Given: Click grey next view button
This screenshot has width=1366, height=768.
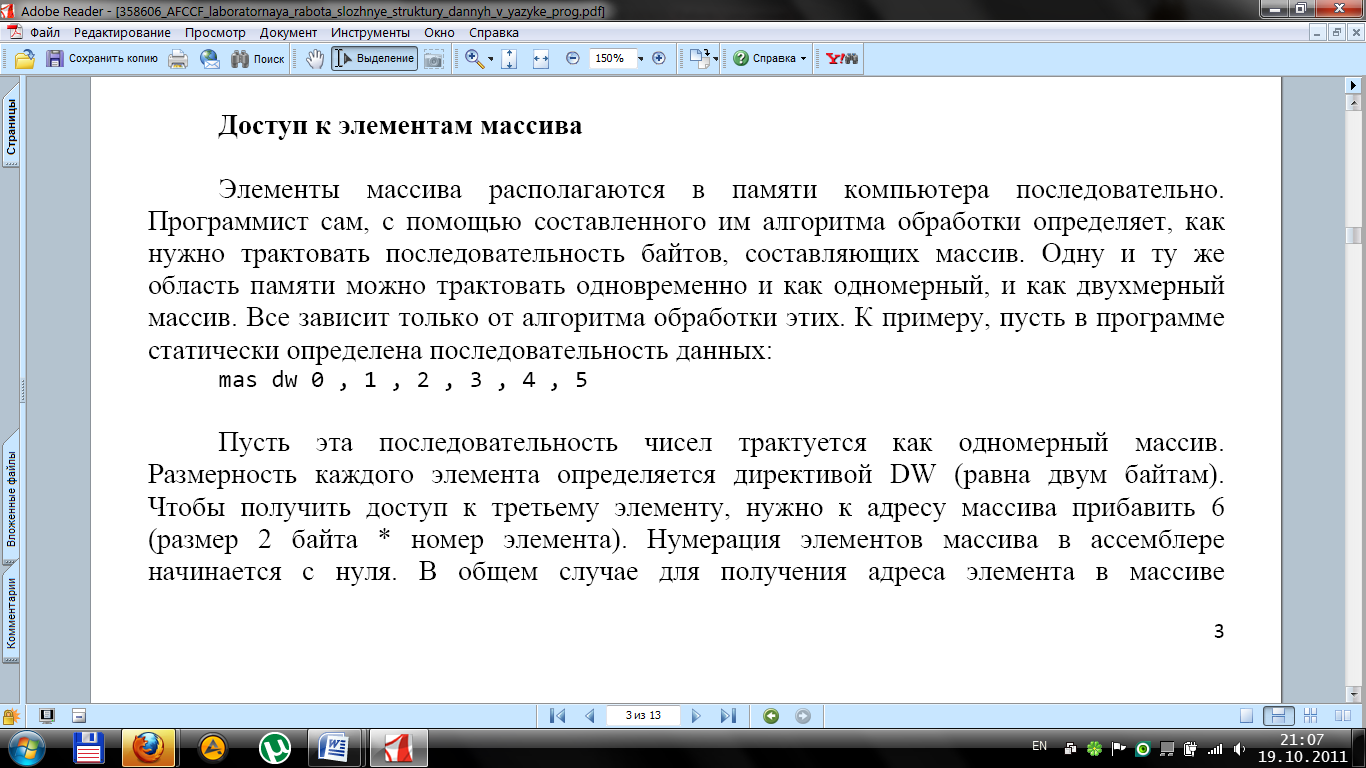Looking at the screenshot, I should [x=802, y=716].
